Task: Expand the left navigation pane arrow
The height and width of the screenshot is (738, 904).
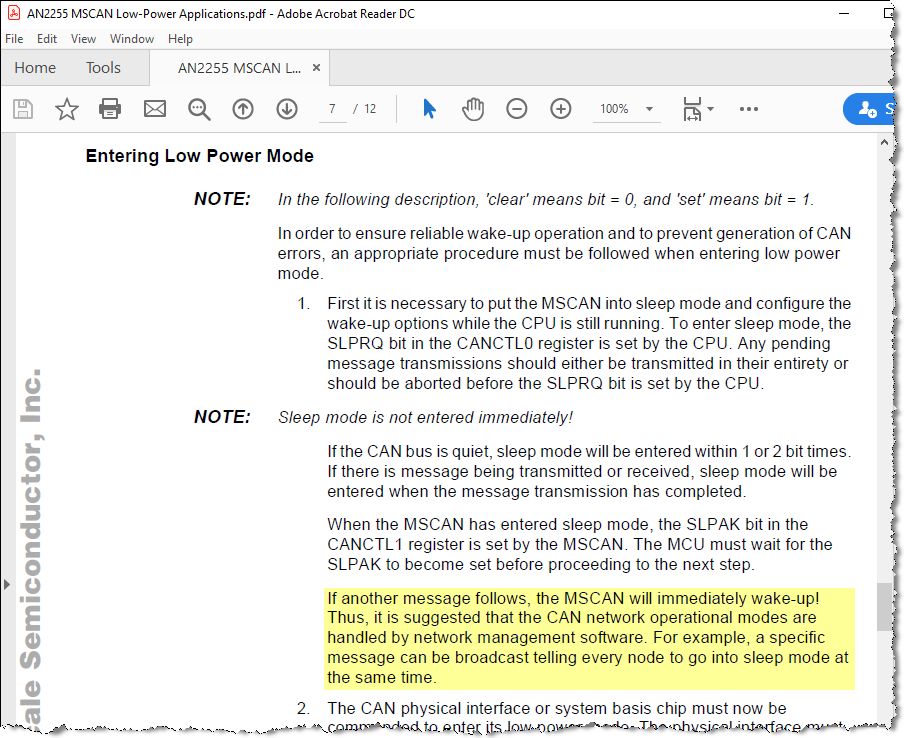Action: pos(6,585)
